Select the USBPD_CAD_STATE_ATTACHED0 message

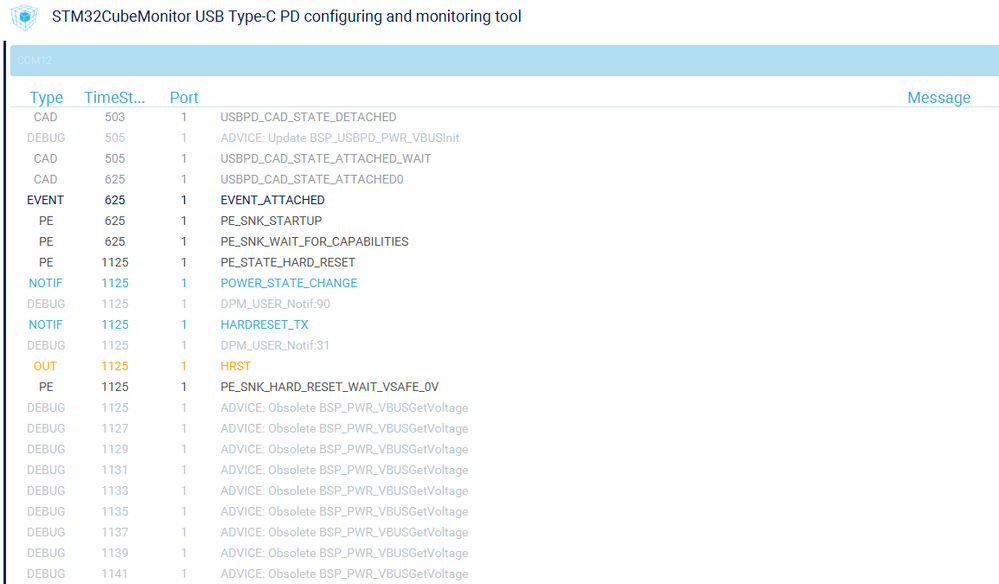tap(312, 180)
